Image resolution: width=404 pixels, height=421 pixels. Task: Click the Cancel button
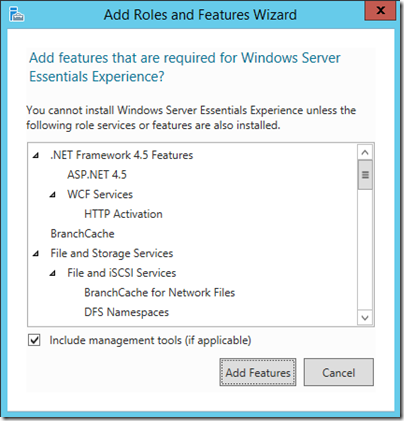click(x=339, y=372)
